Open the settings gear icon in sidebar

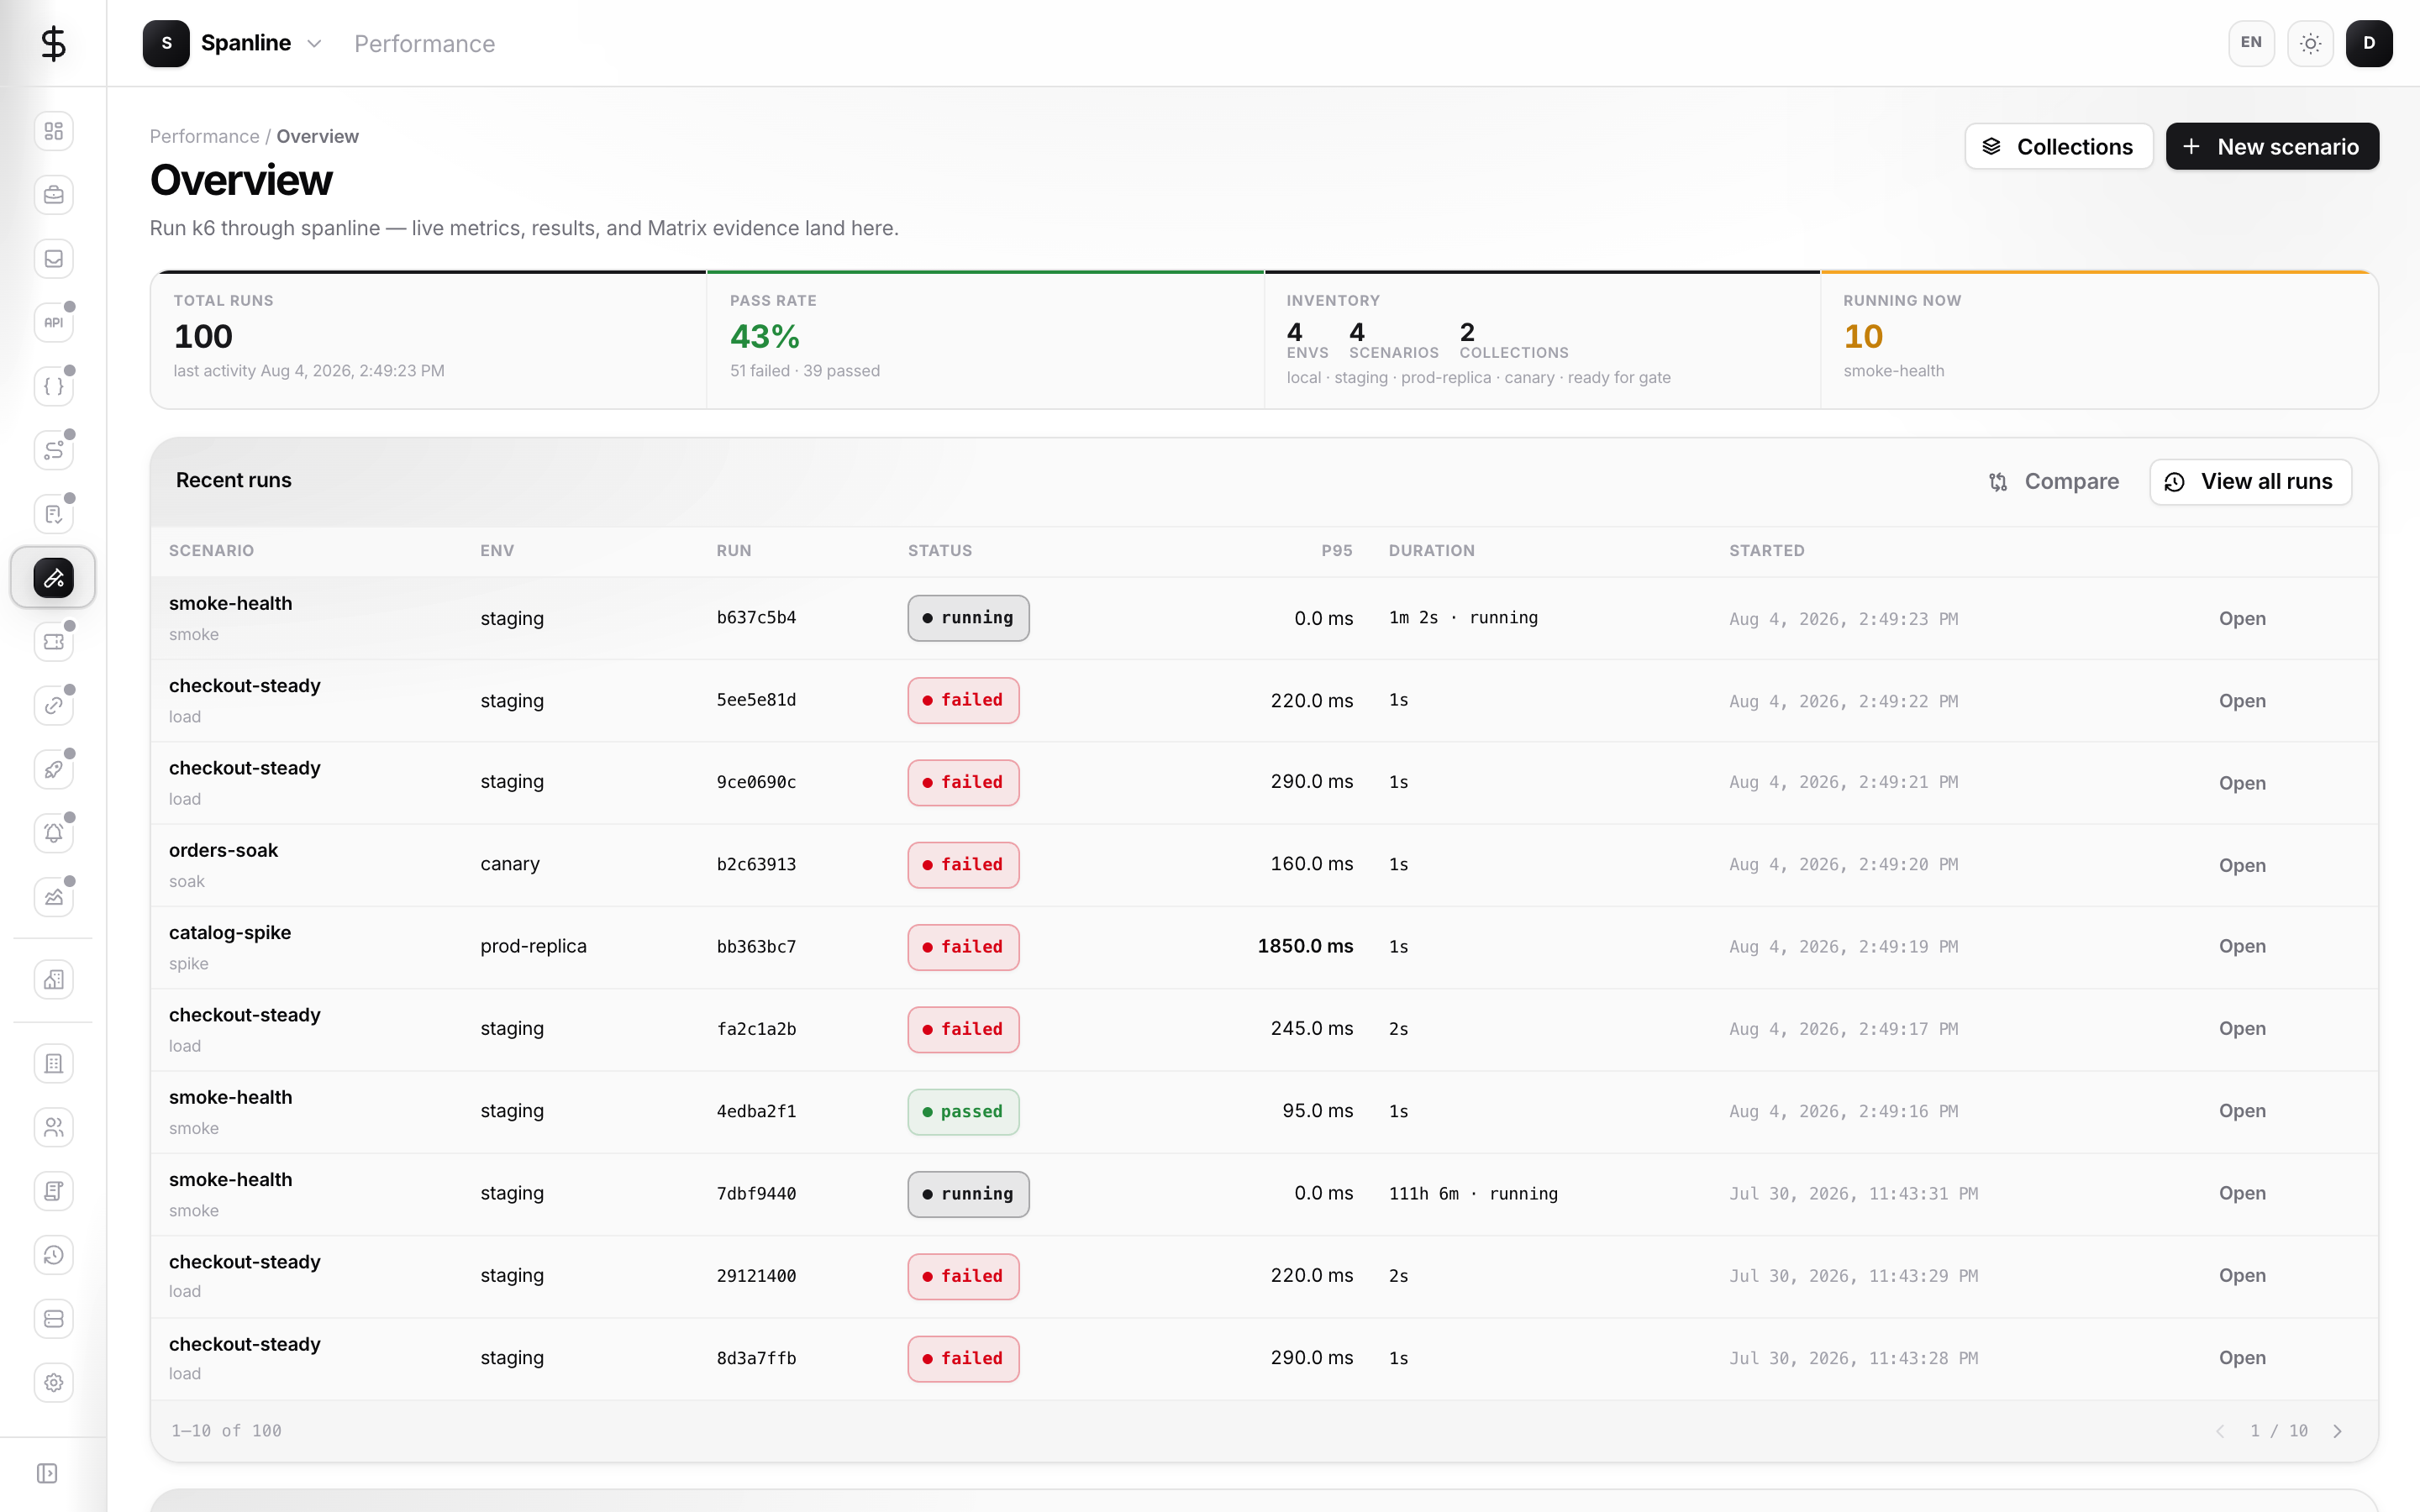pyautogui.click(x=54, y=1383)
